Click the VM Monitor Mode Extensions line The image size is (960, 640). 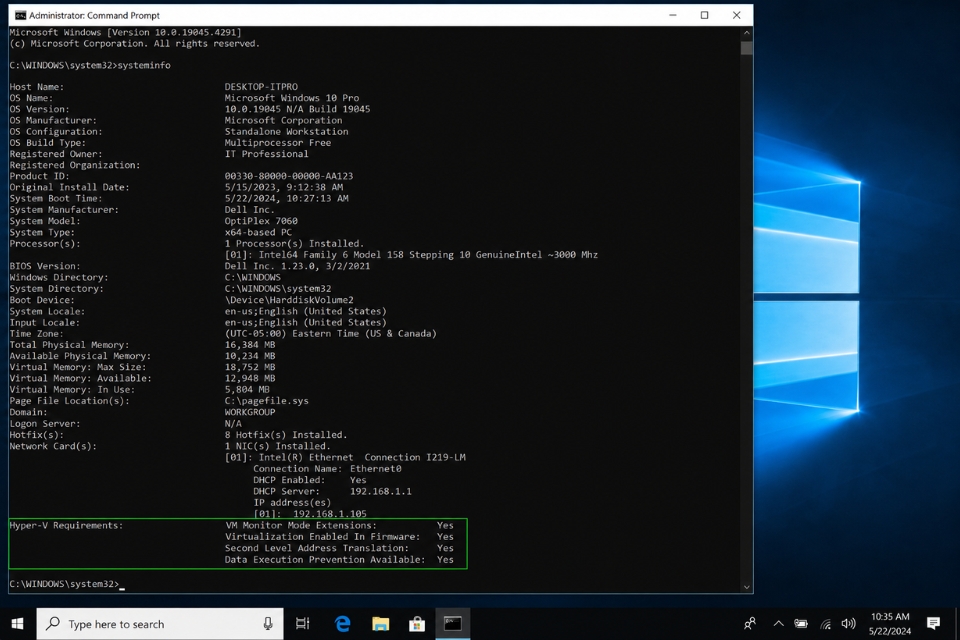pos(339,525)
